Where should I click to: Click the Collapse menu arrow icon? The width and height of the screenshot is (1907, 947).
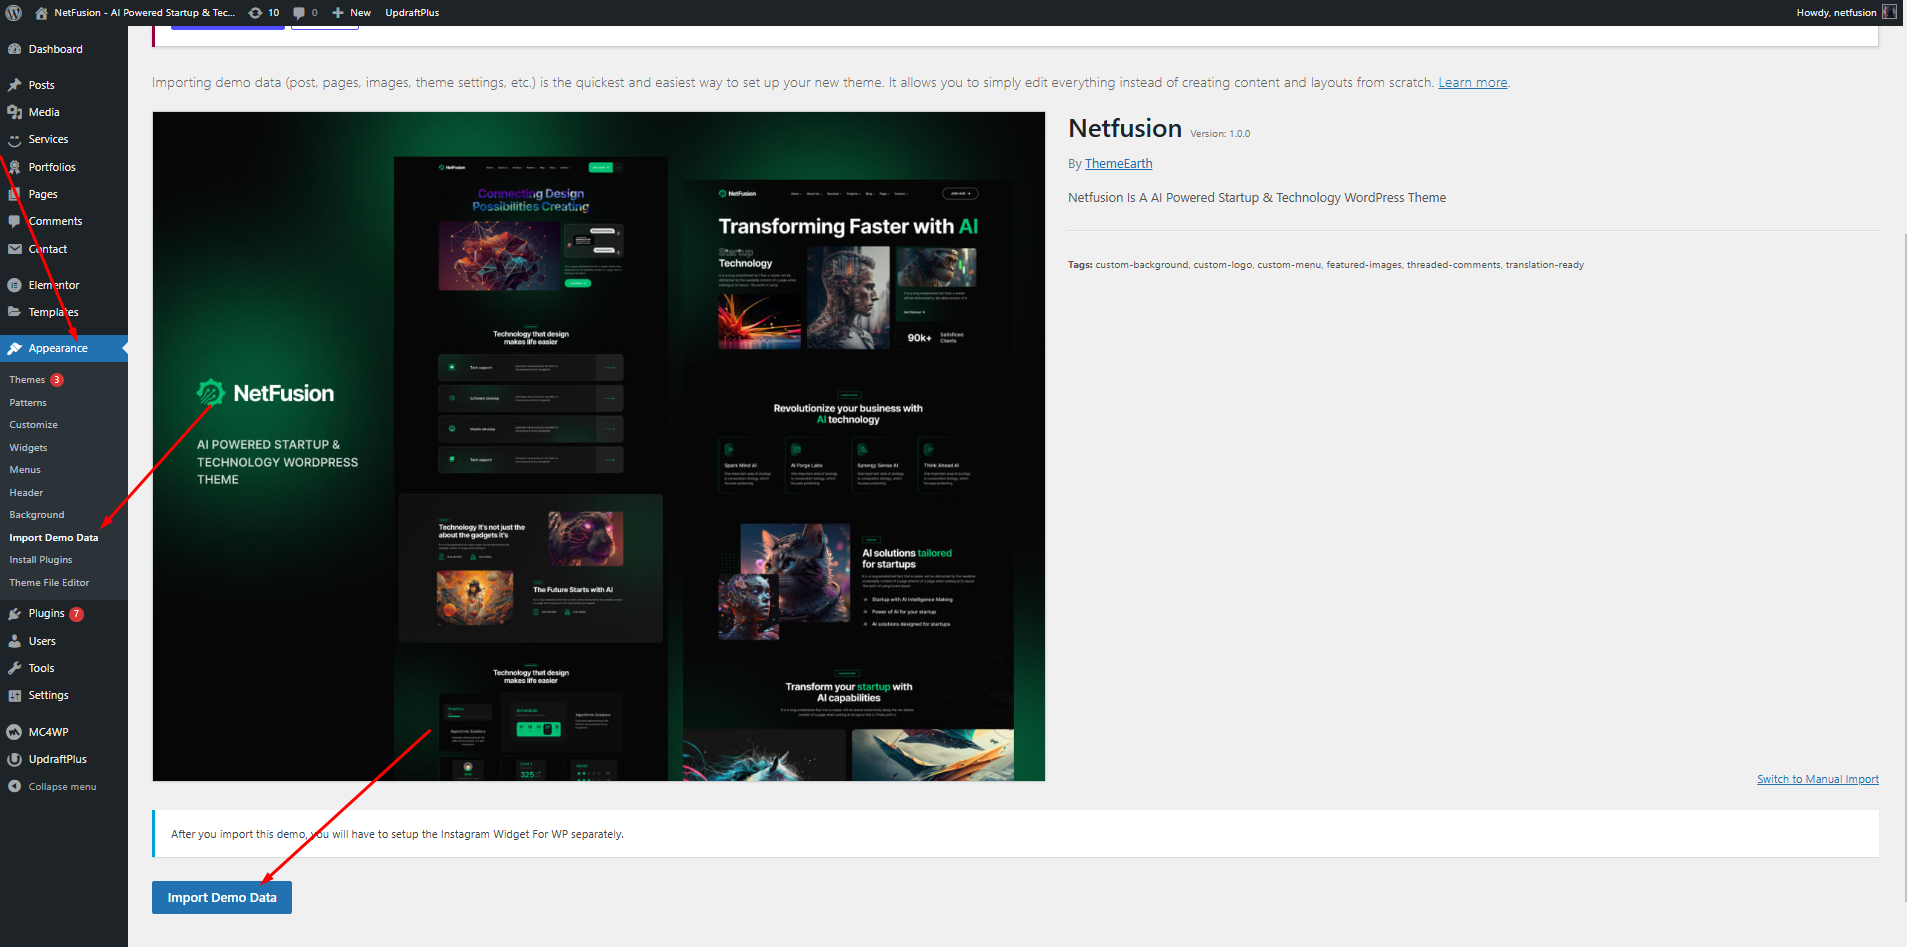point(14,787)
